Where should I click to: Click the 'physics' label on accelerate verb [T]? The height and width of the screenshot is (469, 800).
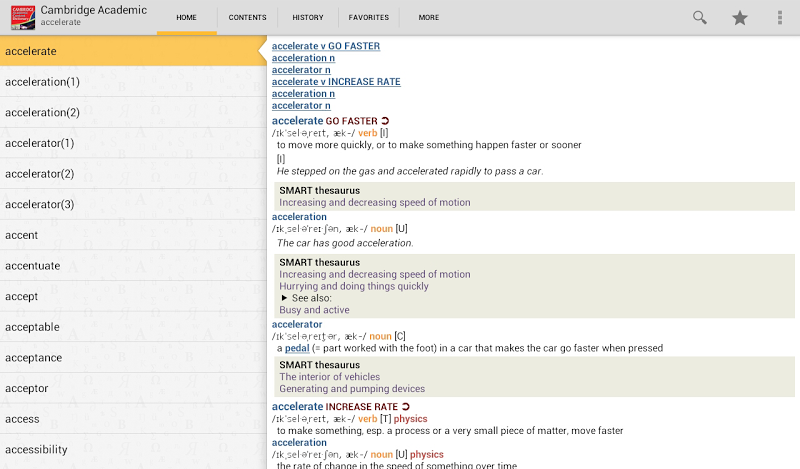tap(410, 418)
